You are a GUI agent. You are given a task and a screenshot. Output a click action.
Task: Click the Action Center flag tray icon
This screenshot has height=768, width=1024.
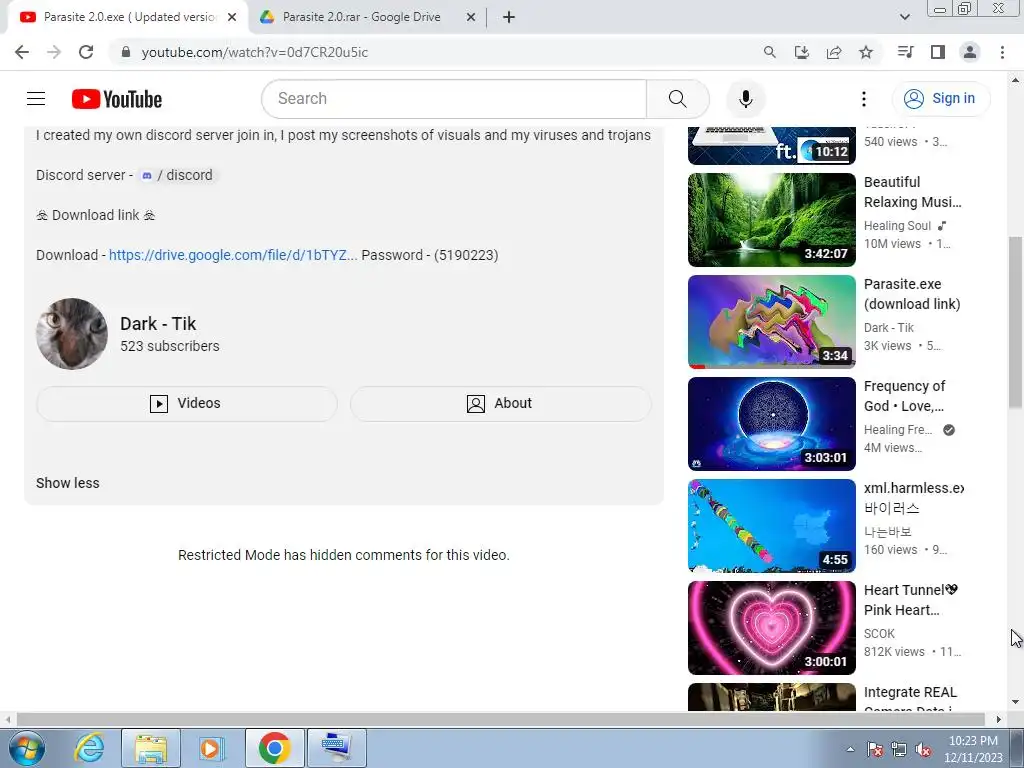tap(875, 749)
